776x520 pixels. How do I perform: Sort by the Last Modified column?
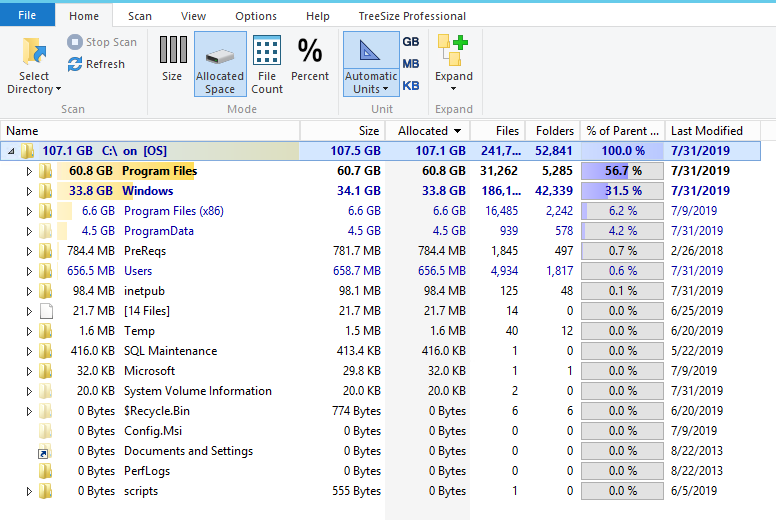pos(712,131)
